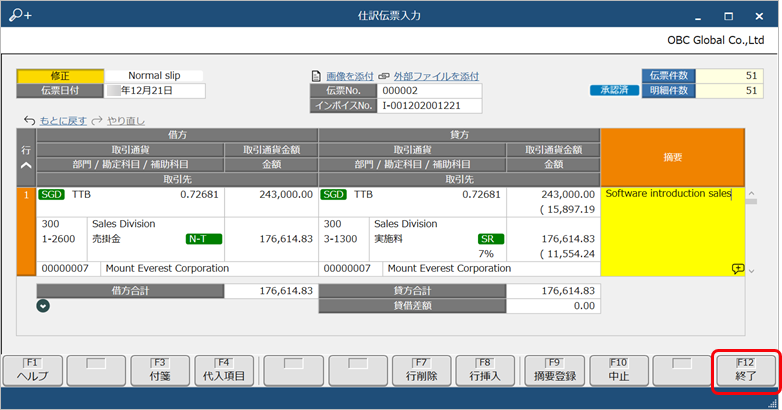Click the debit SGD currency badge
The height and width of the screenshot is (410, 782).
tap(51, 195)
